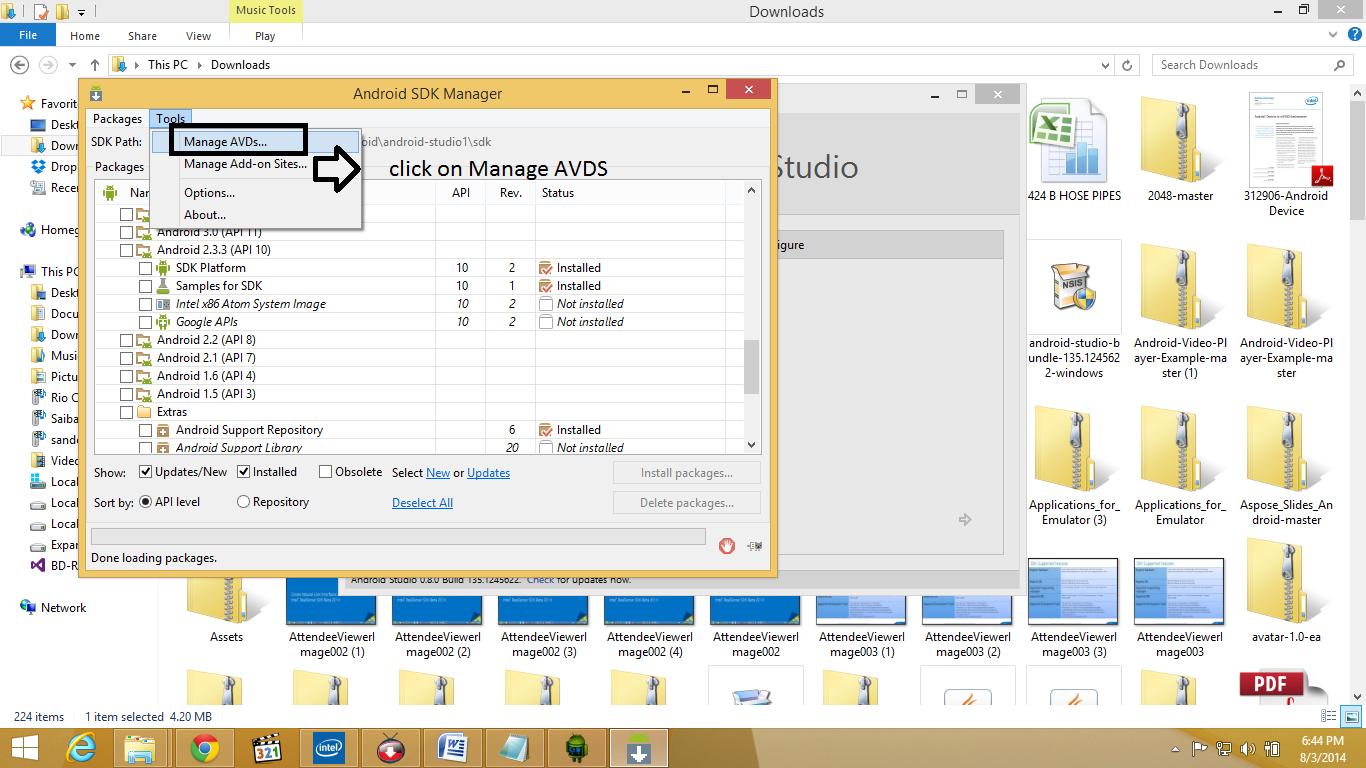Select the 2048-master zip folder icon
Screen dimensions: 1366x768
[x=1180, y=140]
